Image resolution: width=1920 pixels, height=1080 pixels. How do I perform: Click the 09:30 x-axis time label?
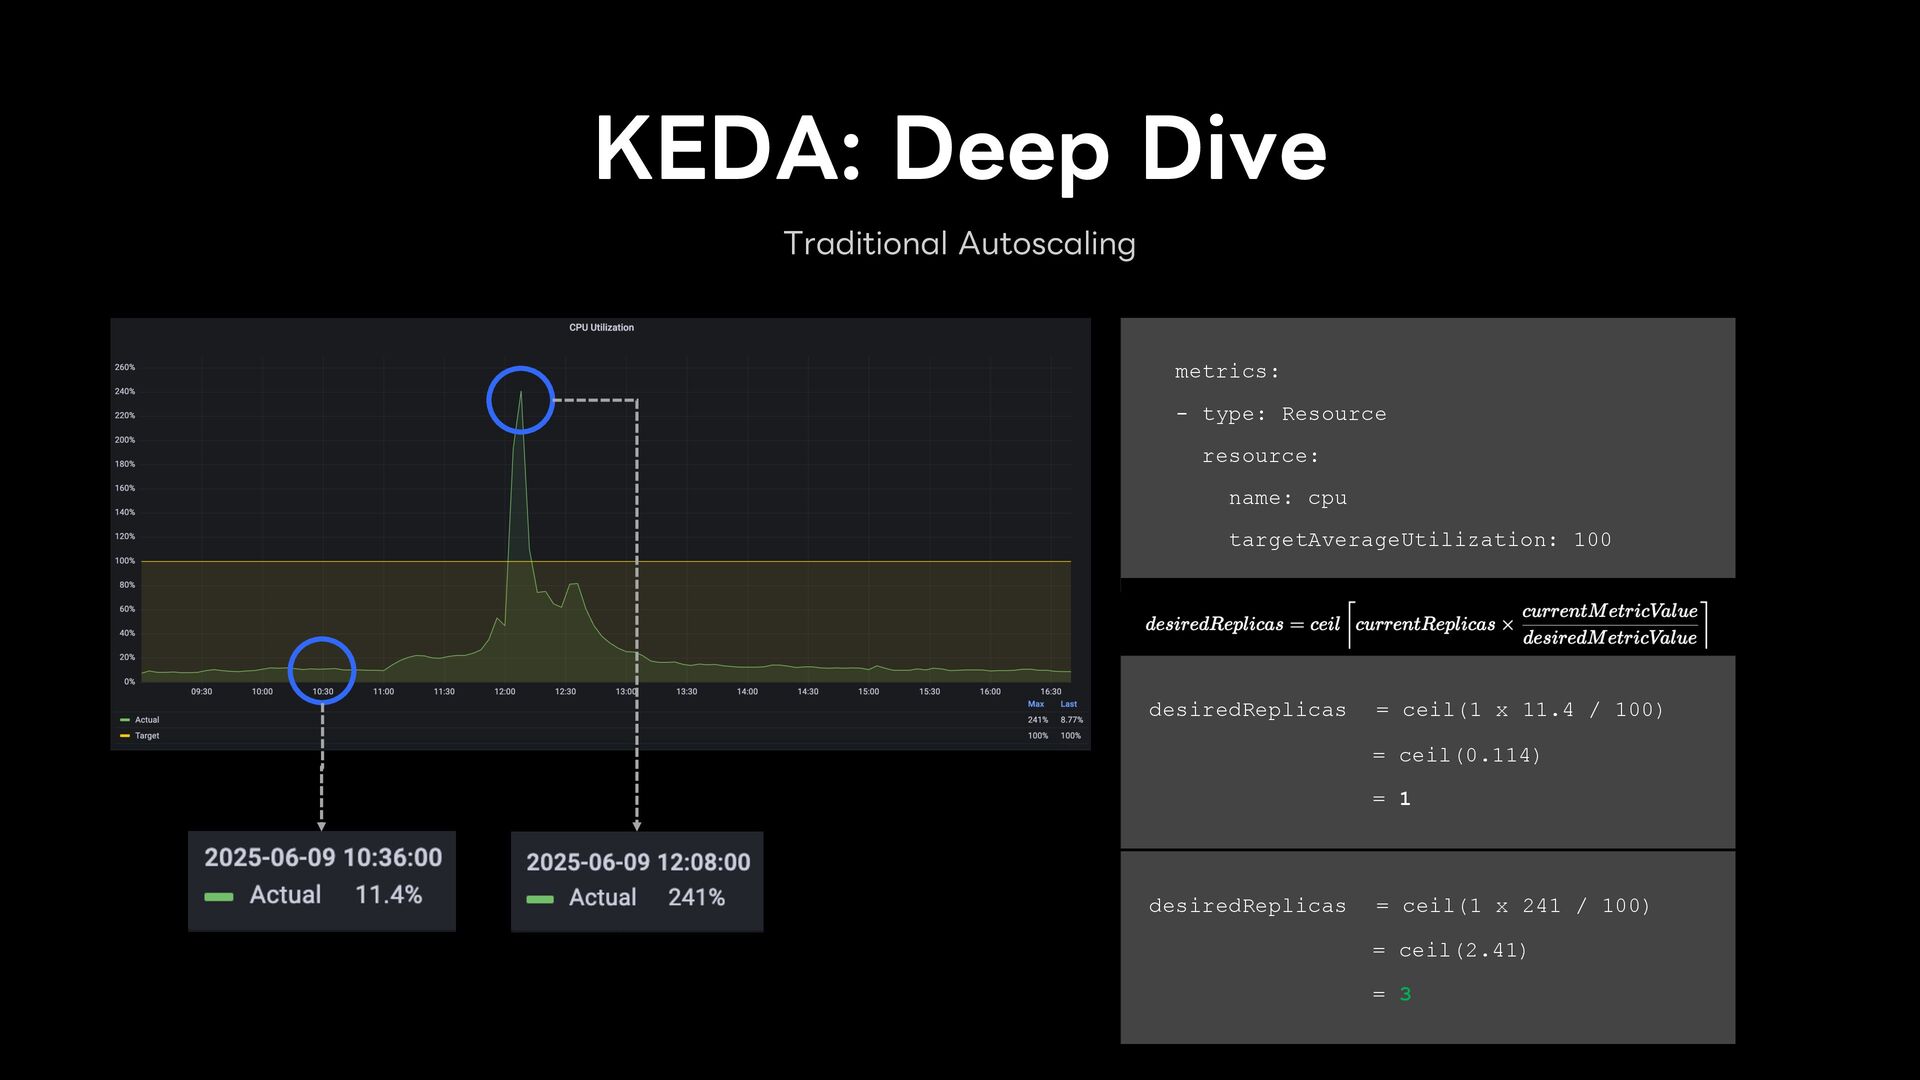[x=202, y=691]
